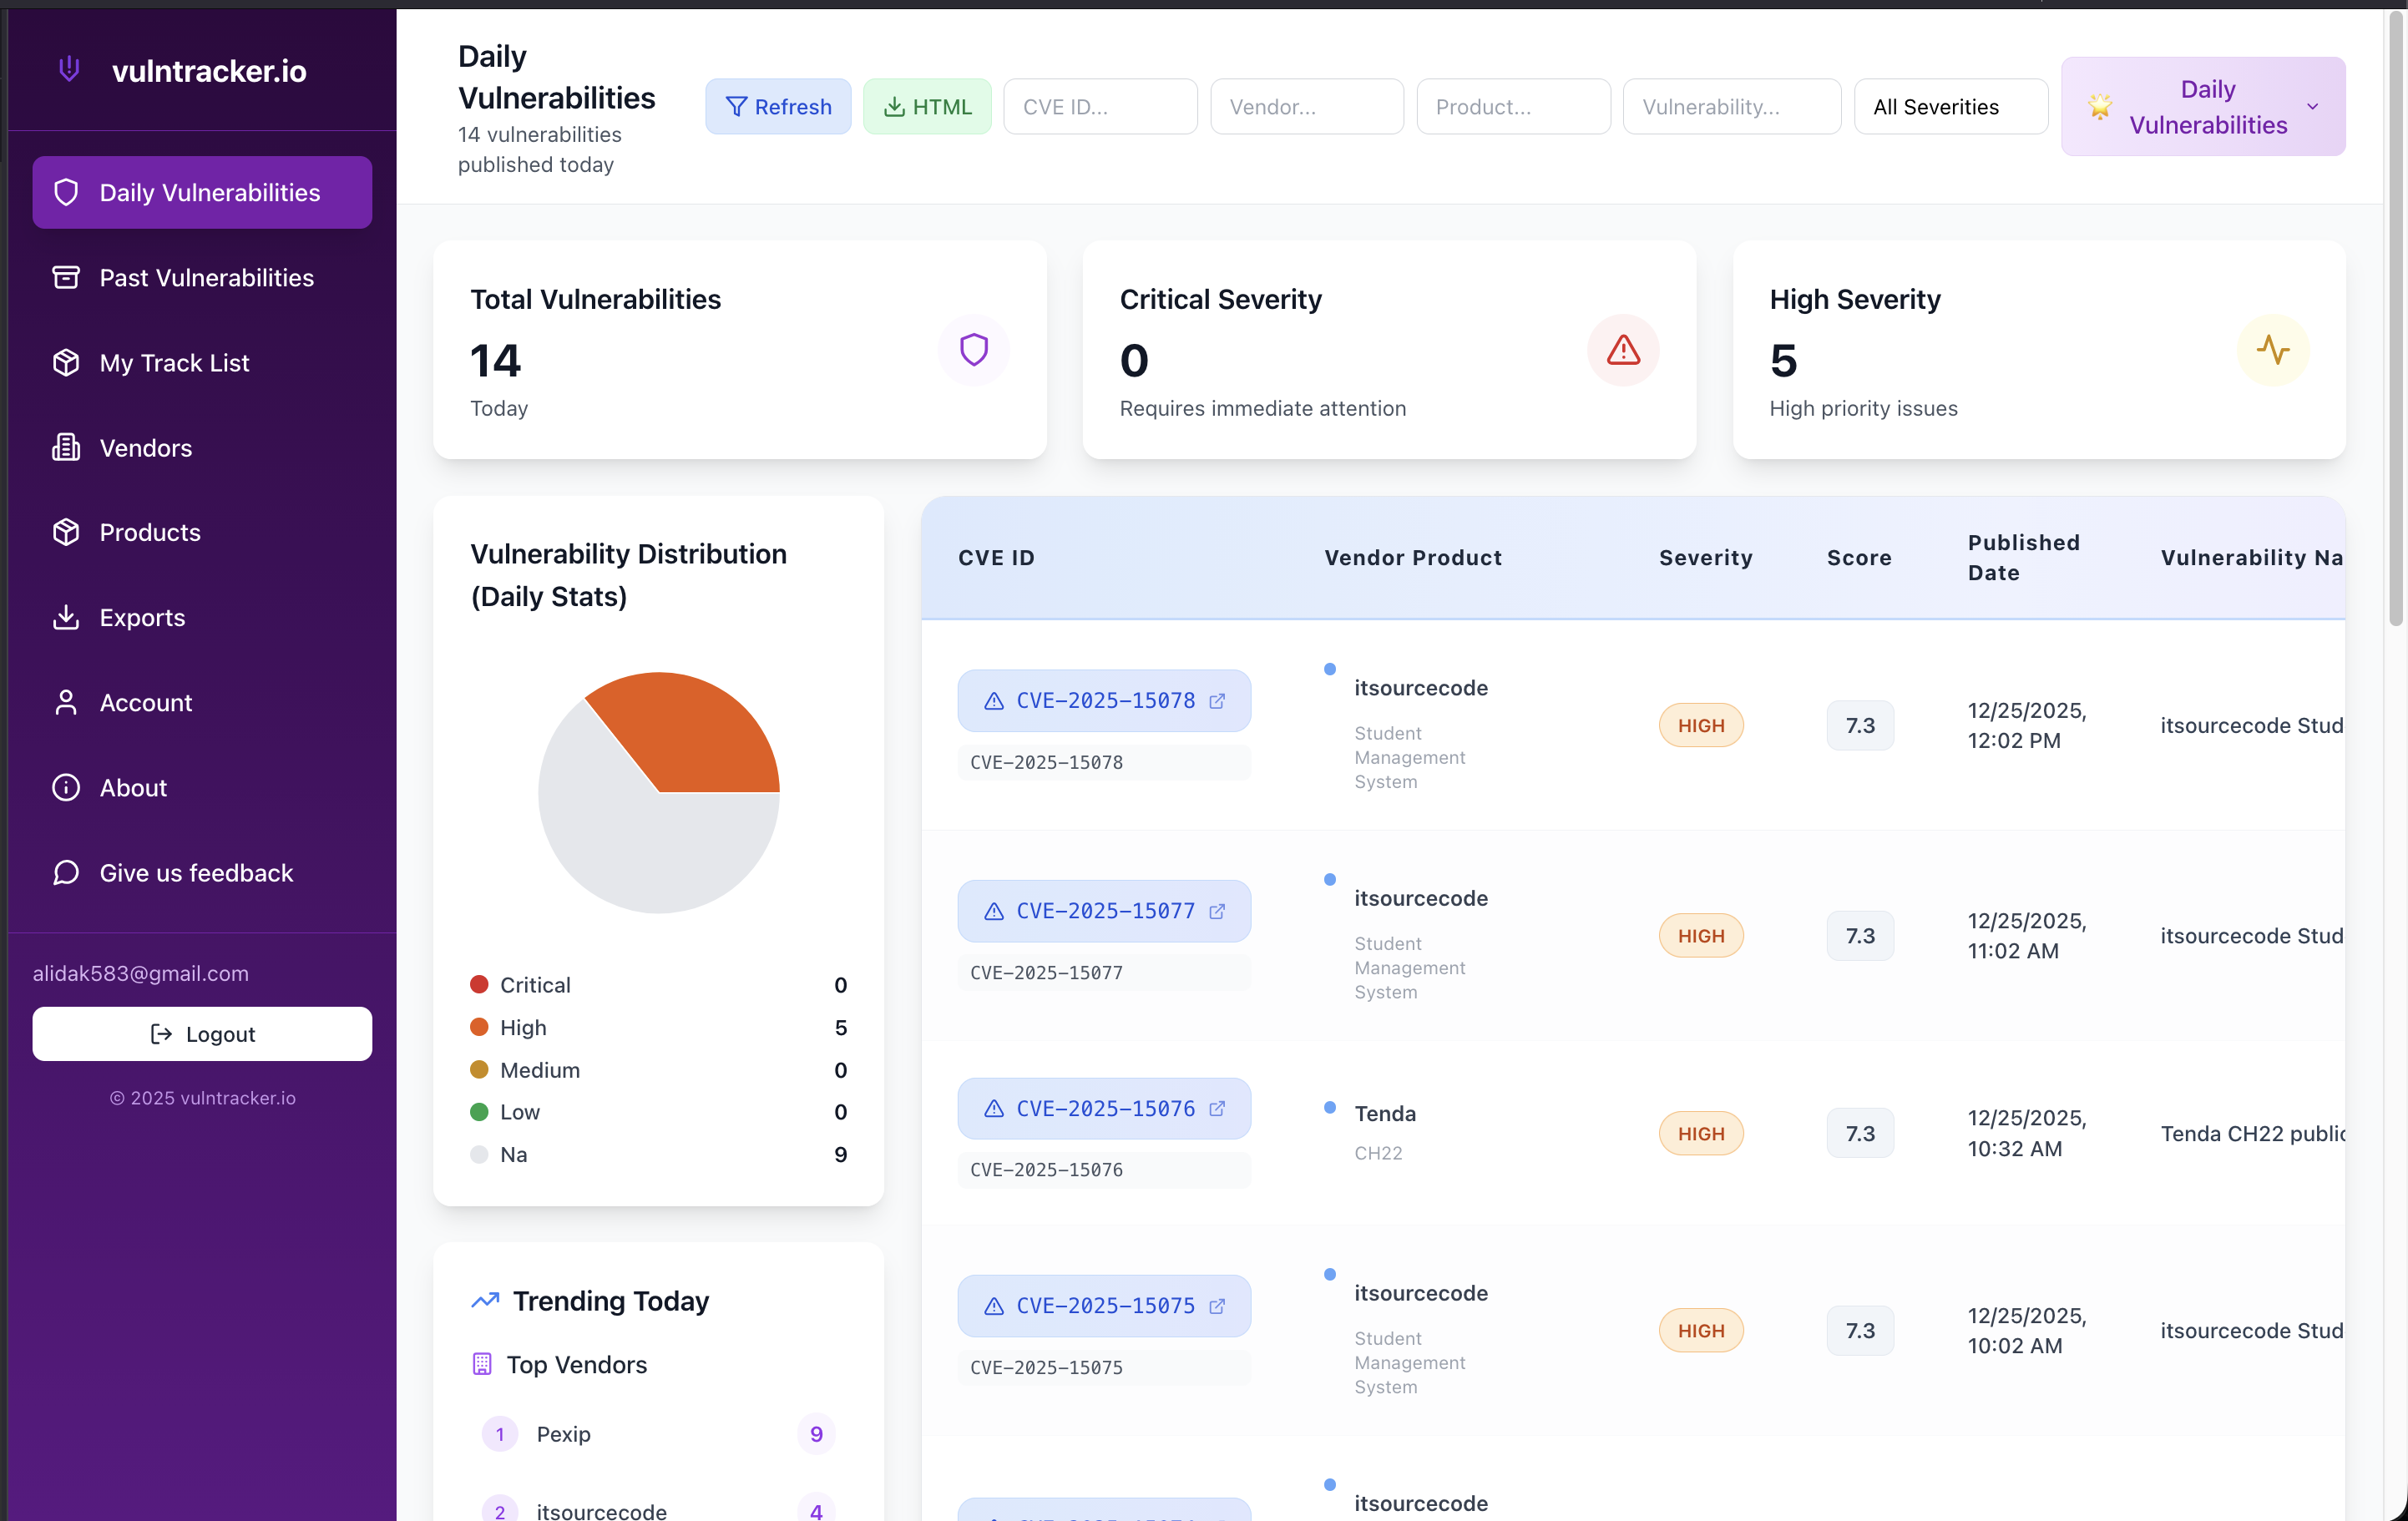Click the Products package icon

click(x=66, y=532)
